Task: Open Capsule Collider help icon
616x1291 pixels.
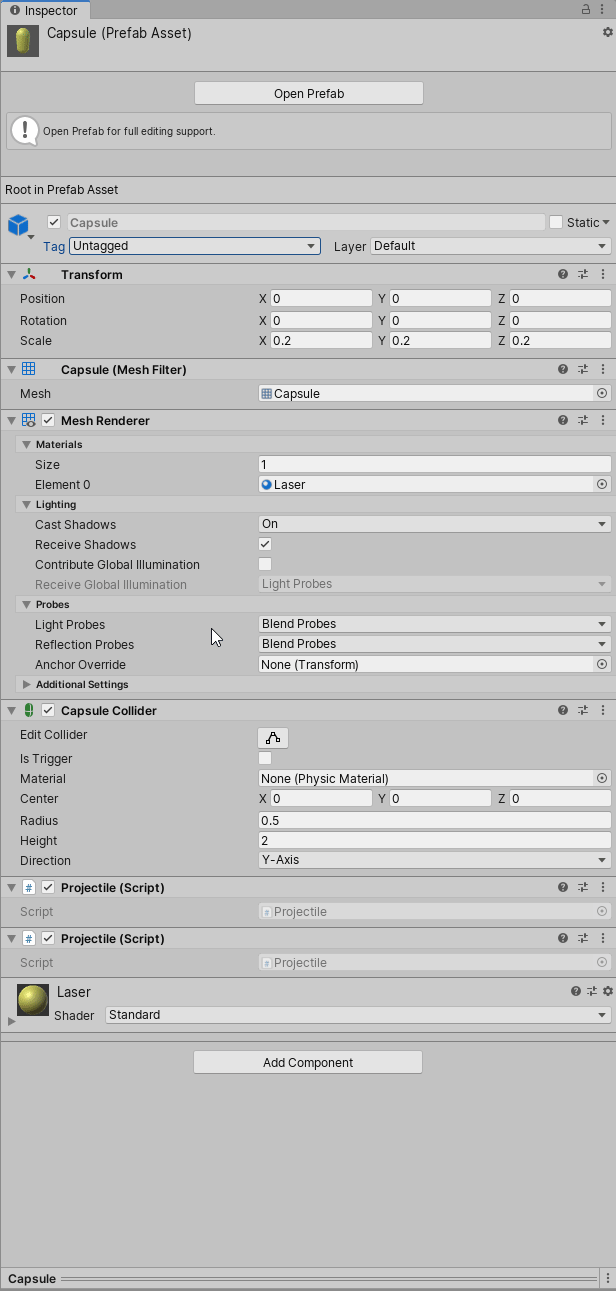Action: click(x=563, y=710)
